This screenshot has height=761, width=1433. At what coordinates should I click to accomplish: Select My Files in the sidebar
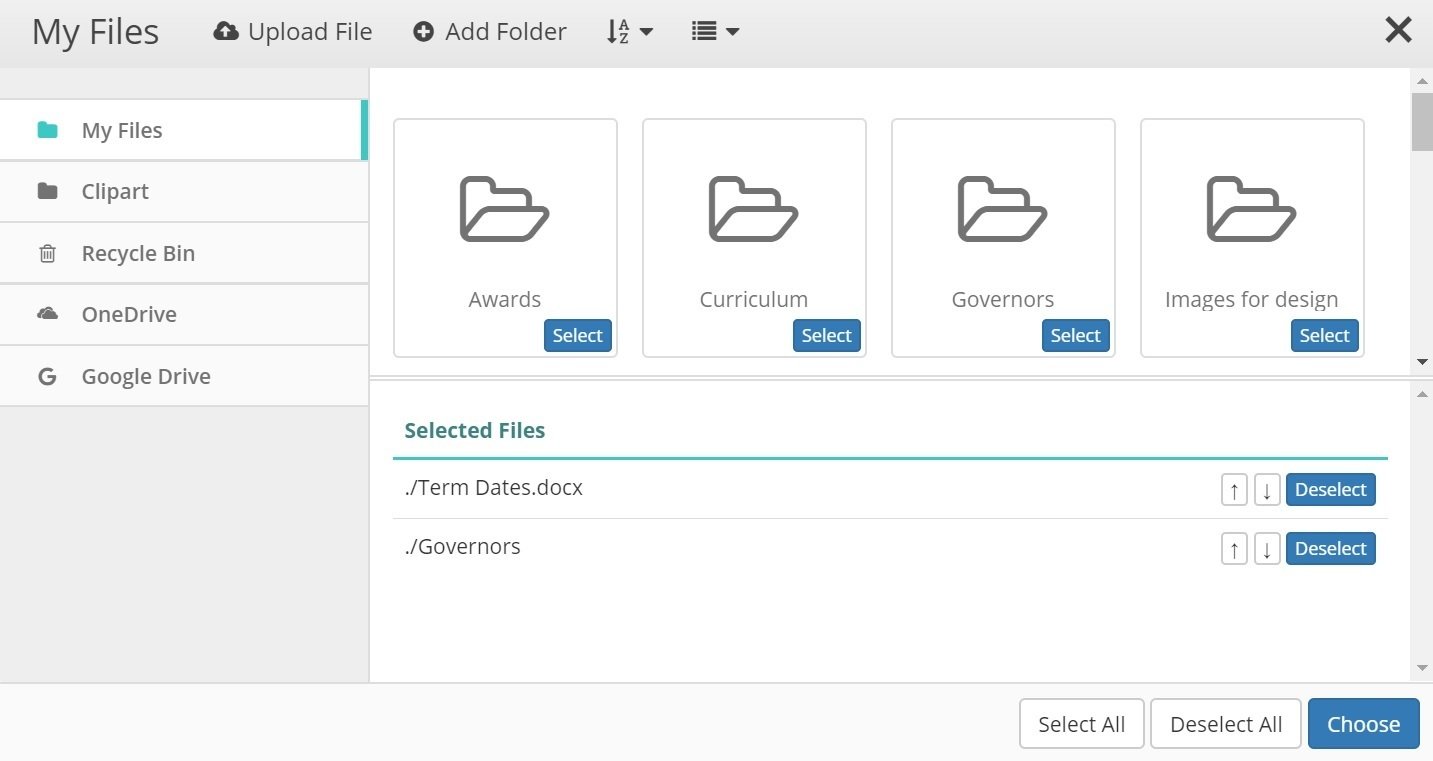click(183, 130)
